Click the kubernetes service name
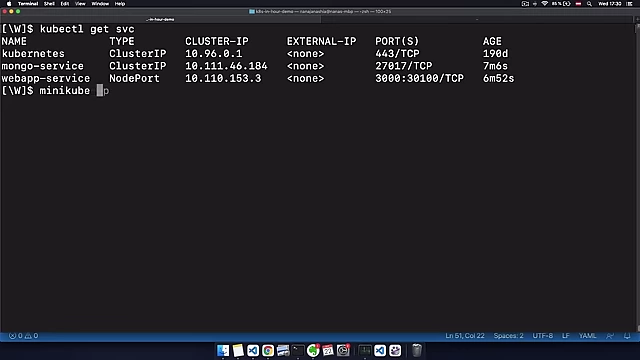Screen dimensions: 640x360 pyautogui.click(x=33, y=54)
